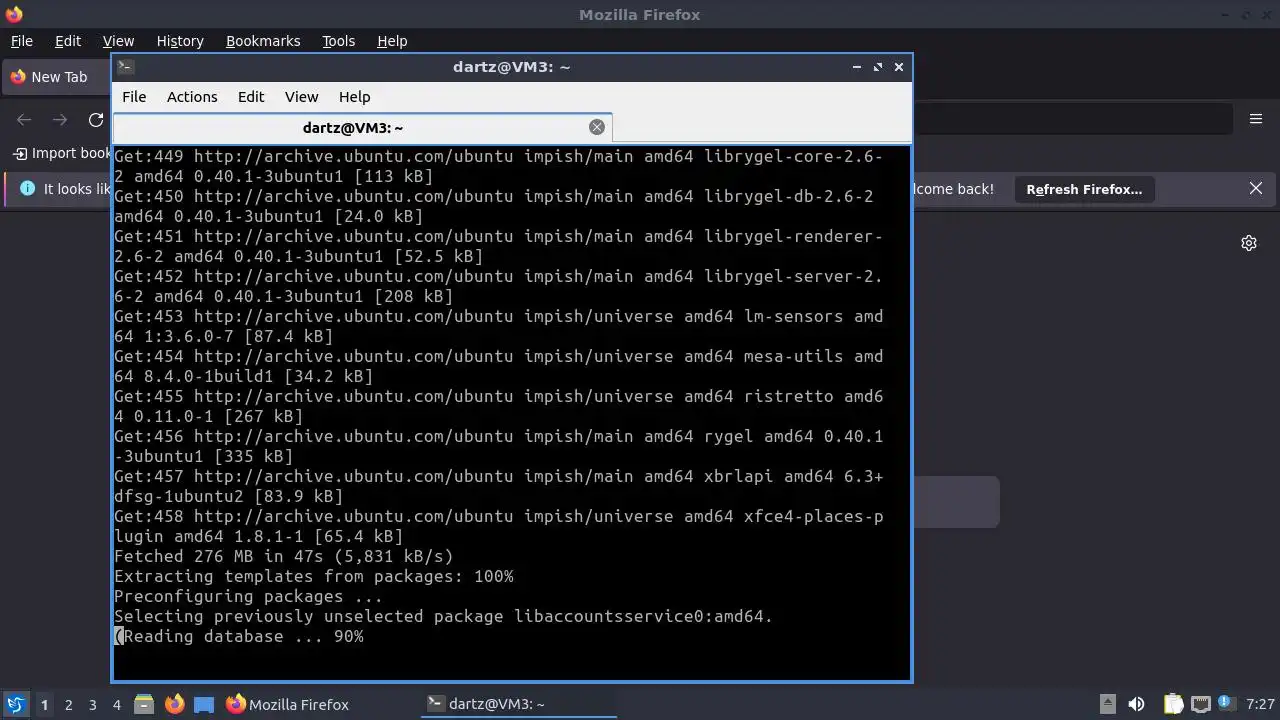
Task: Click 'Fetched 276 MB in 47s' line
Action: coord(284,556)
